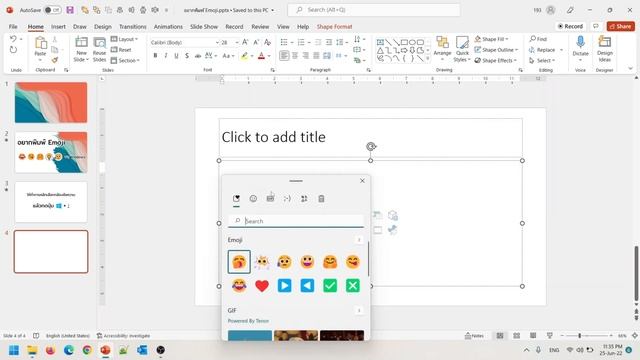Click Clear All Formatting icon
This screenshot has height=360, width=640.
pyautogui.click(x=267, y=42)
